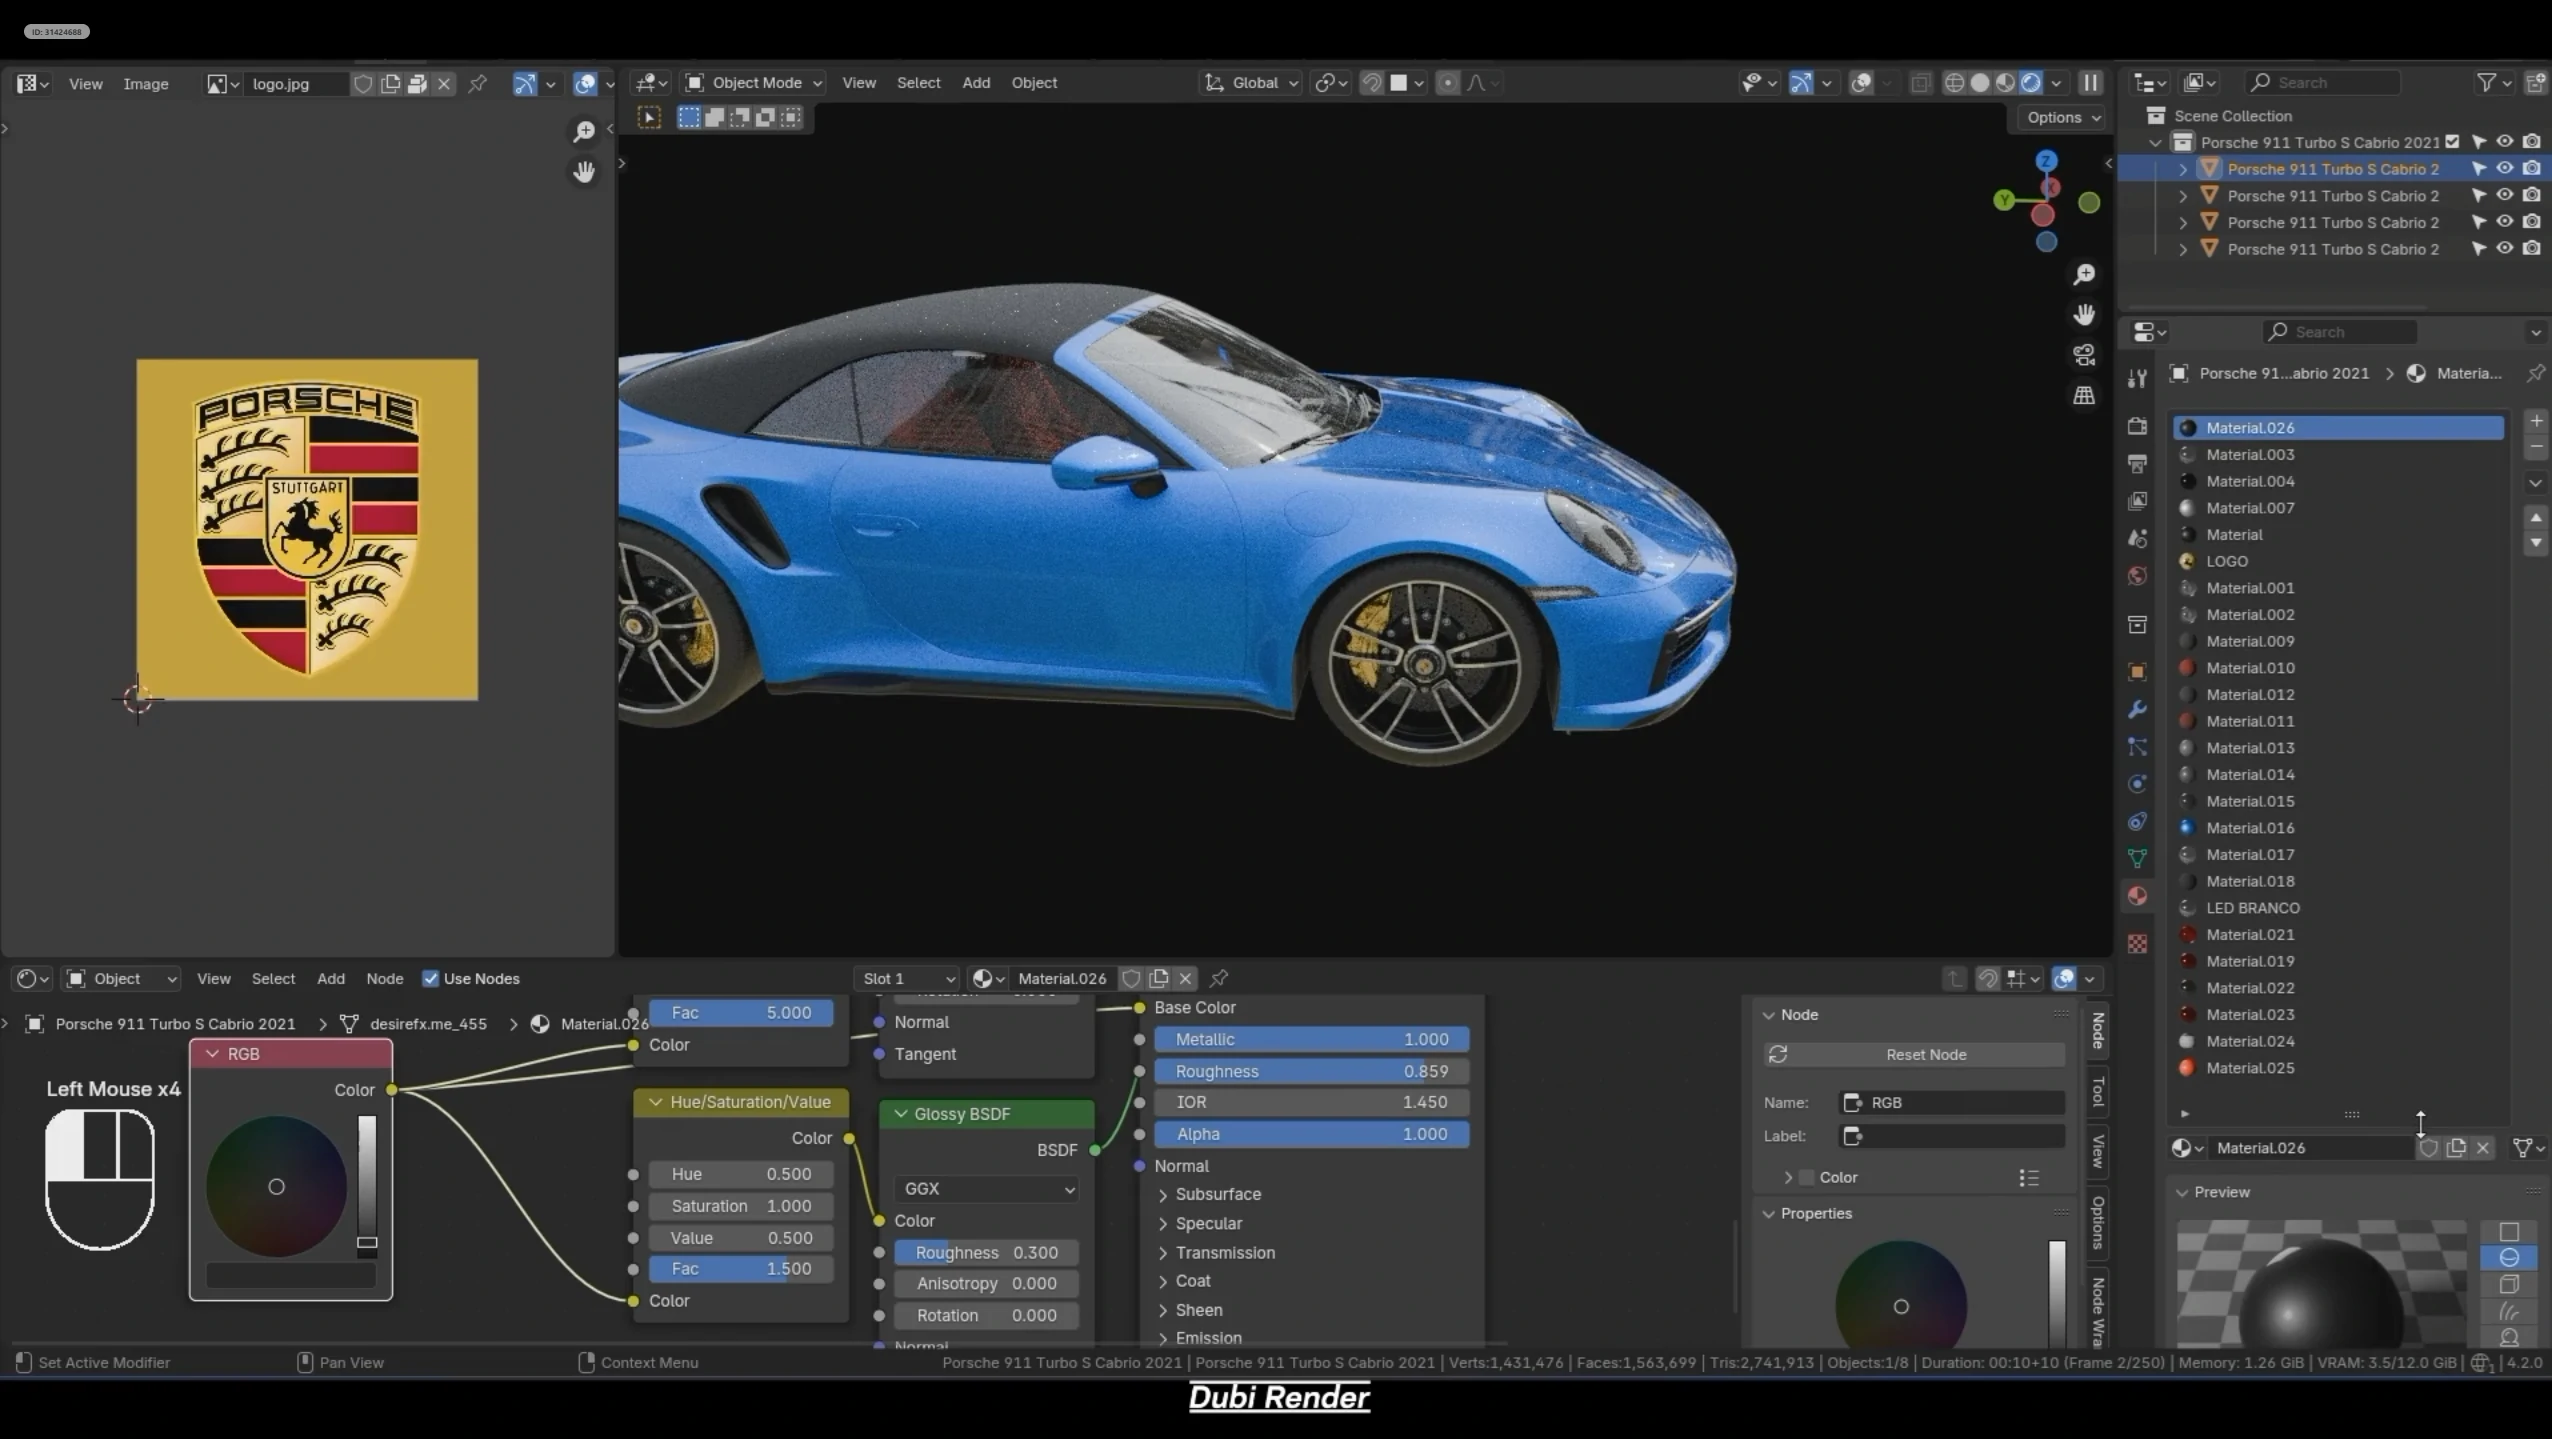Open GGX distribution dropdown in Glossy BSDF
The width and height of the screenshot is (2552, 1439).
click(988, 1189)
